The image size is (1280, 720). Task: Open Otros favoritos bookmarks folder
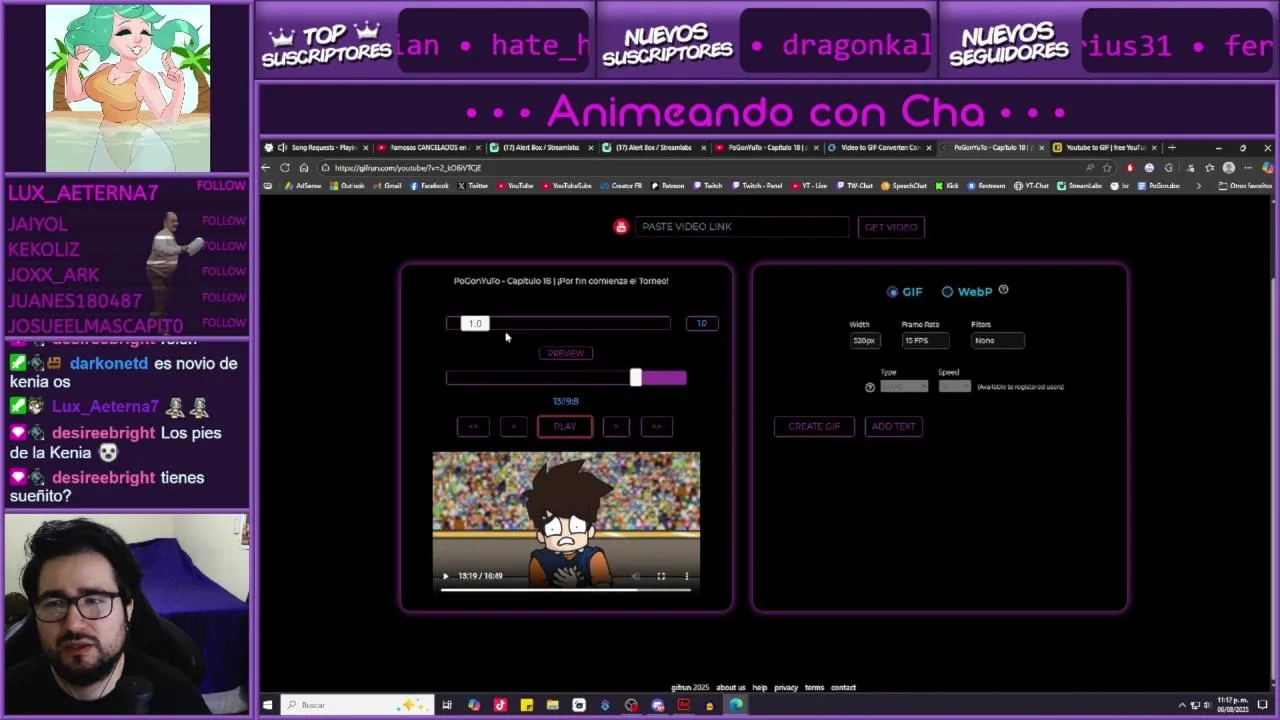(1245, 186)
